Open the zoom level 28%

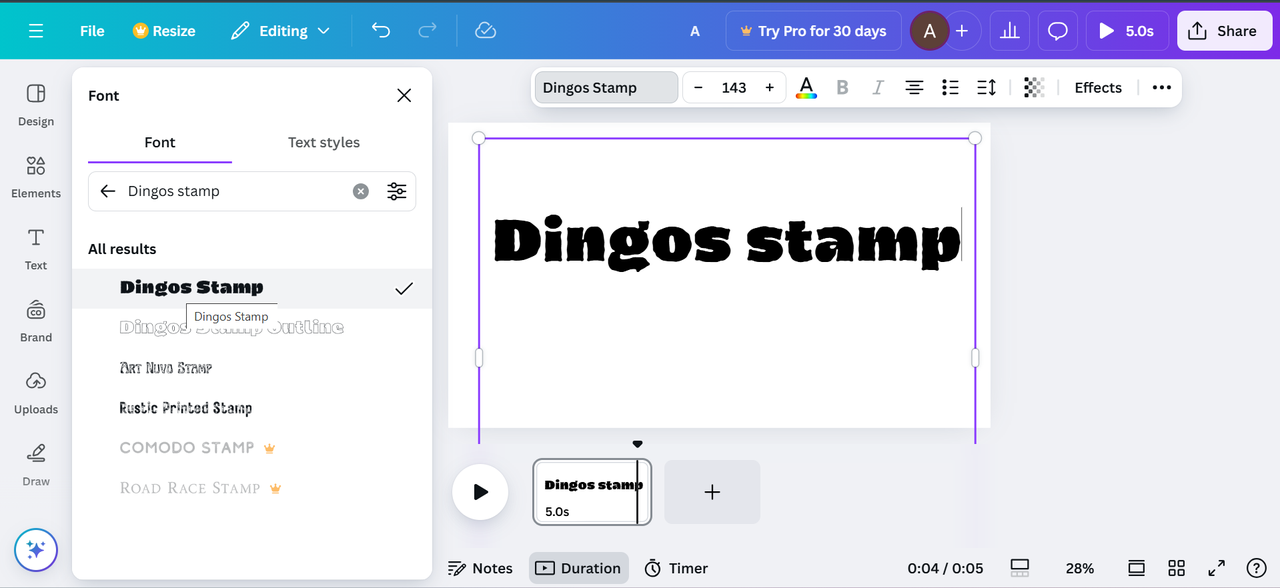pos(1079,568)
